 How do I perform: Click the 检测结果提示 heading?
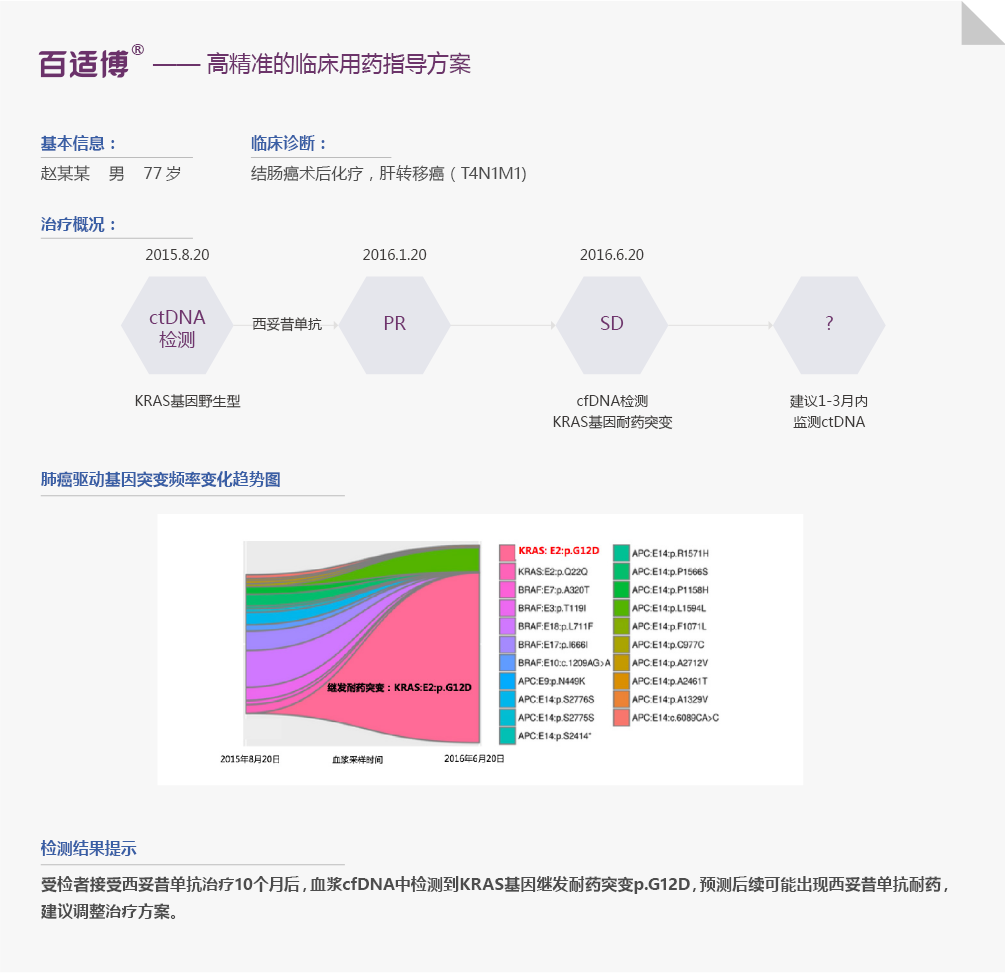point(88,849)
